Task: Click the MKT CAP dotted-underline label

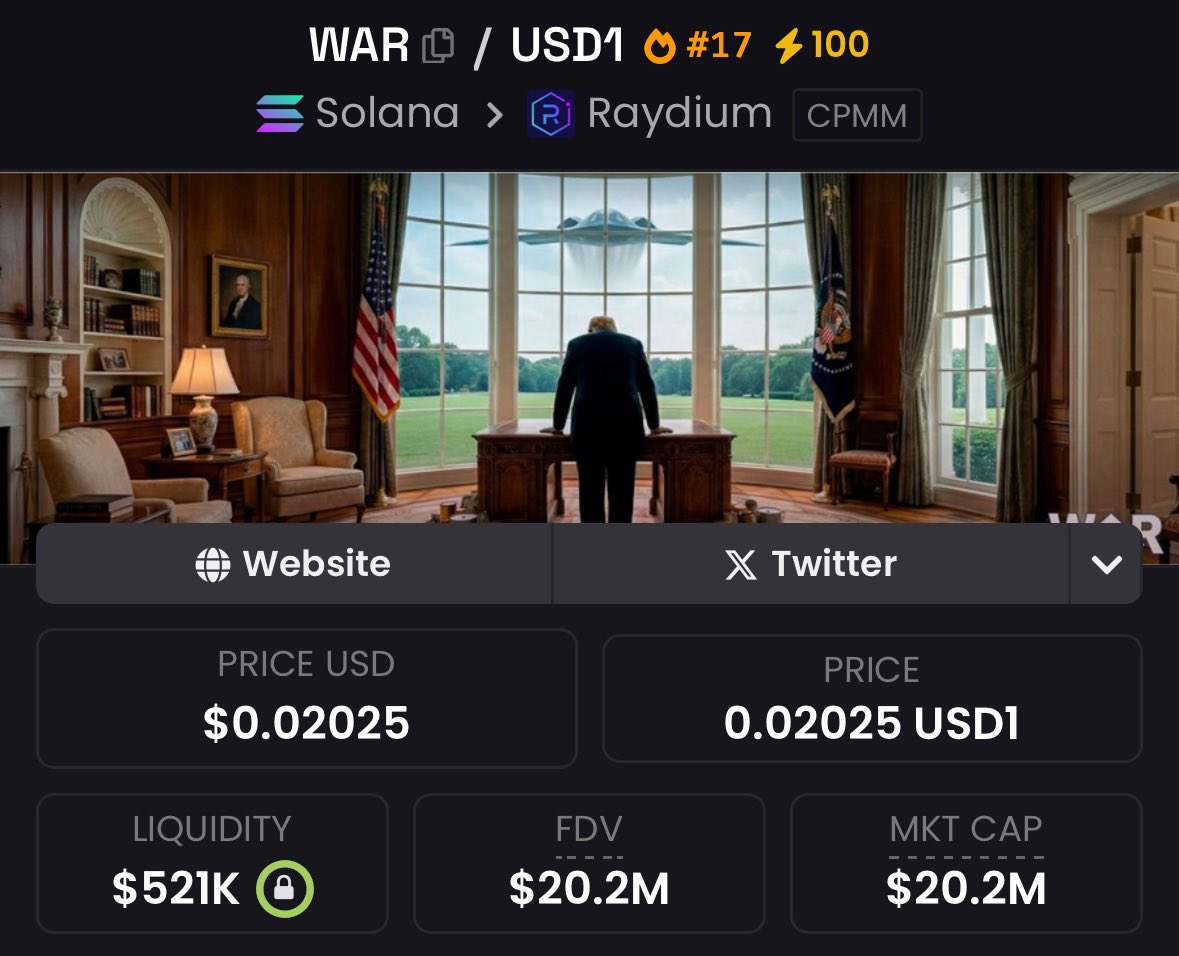Action: click(965, 830)
